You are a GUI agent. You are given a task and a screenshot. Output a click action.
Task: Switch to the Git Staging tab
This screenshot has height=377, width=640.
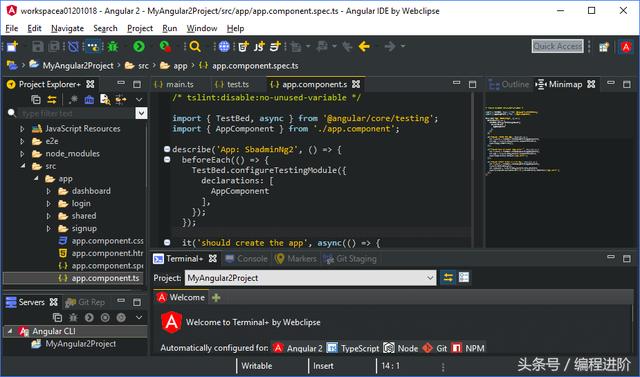pos(350,259)
